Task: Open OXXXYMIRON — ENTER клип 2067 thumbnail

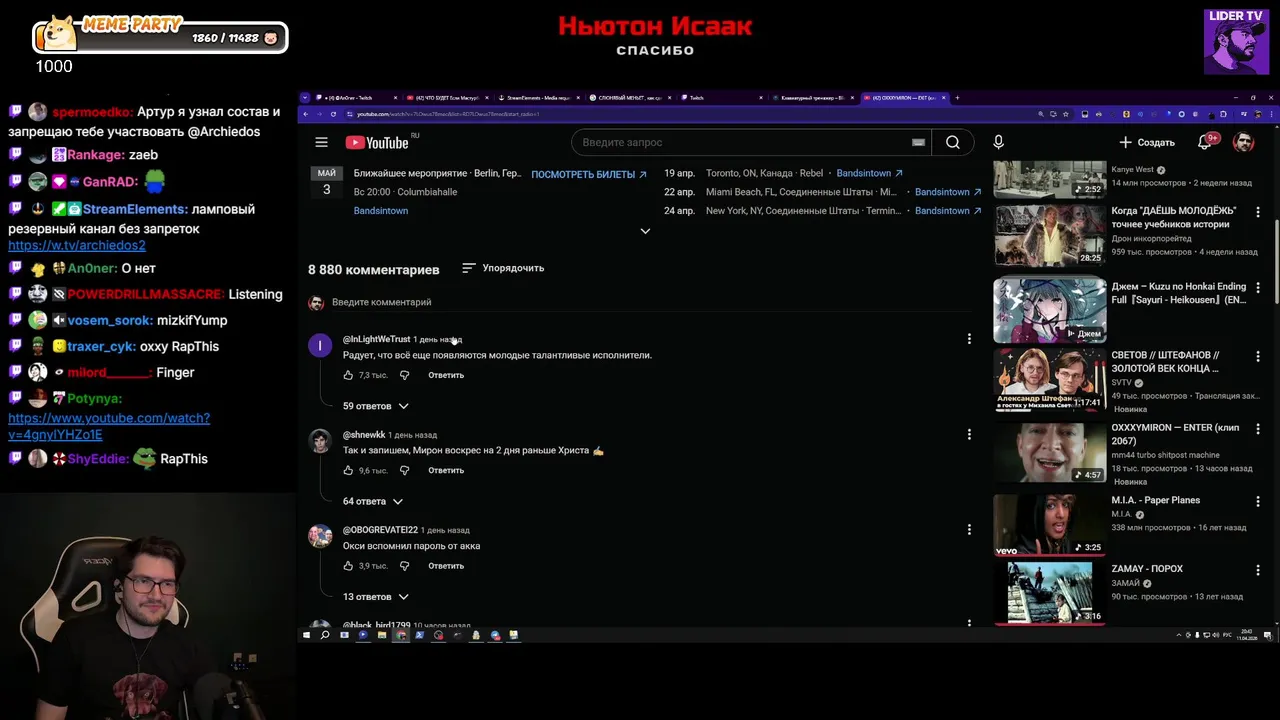Action: [1050, 452]
